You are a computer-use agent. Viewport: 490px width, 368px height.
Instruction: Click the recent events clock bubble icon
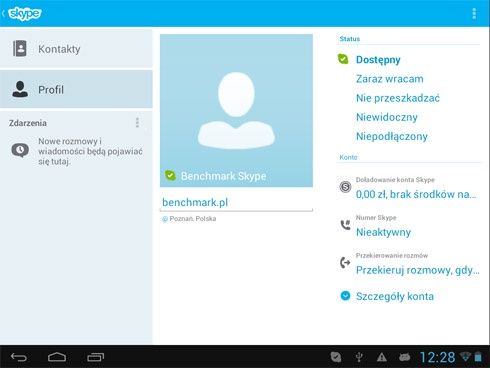coord(20,150)
